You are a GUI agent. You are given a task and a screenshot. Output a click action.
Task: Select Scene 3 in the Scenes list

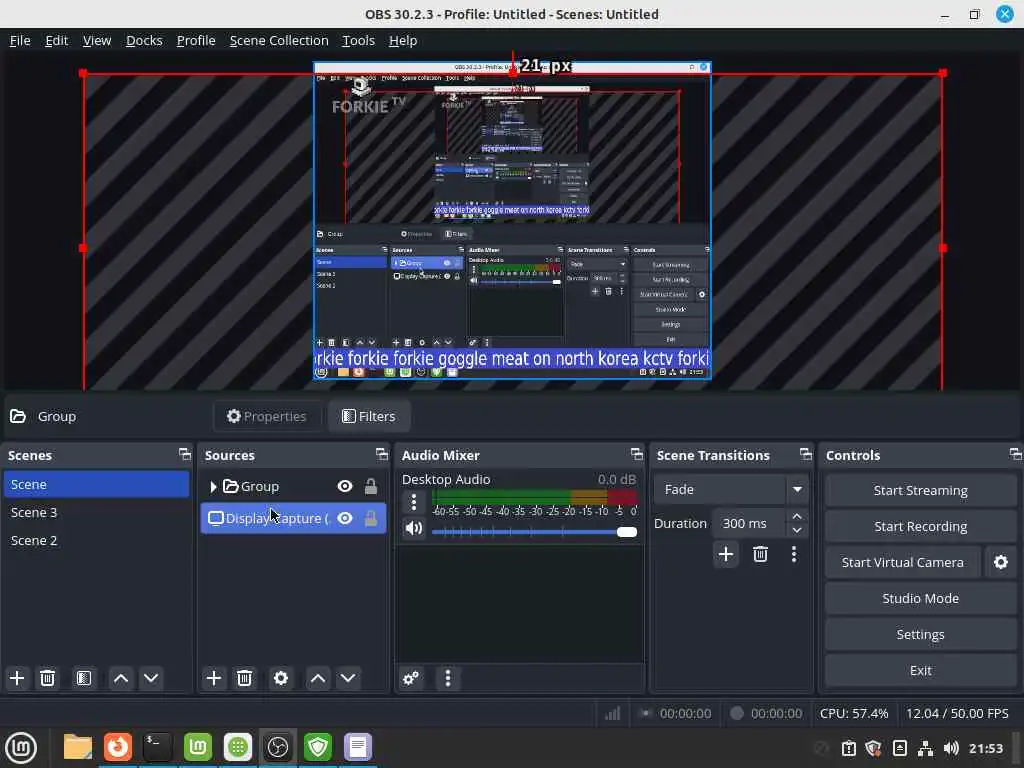96,512
